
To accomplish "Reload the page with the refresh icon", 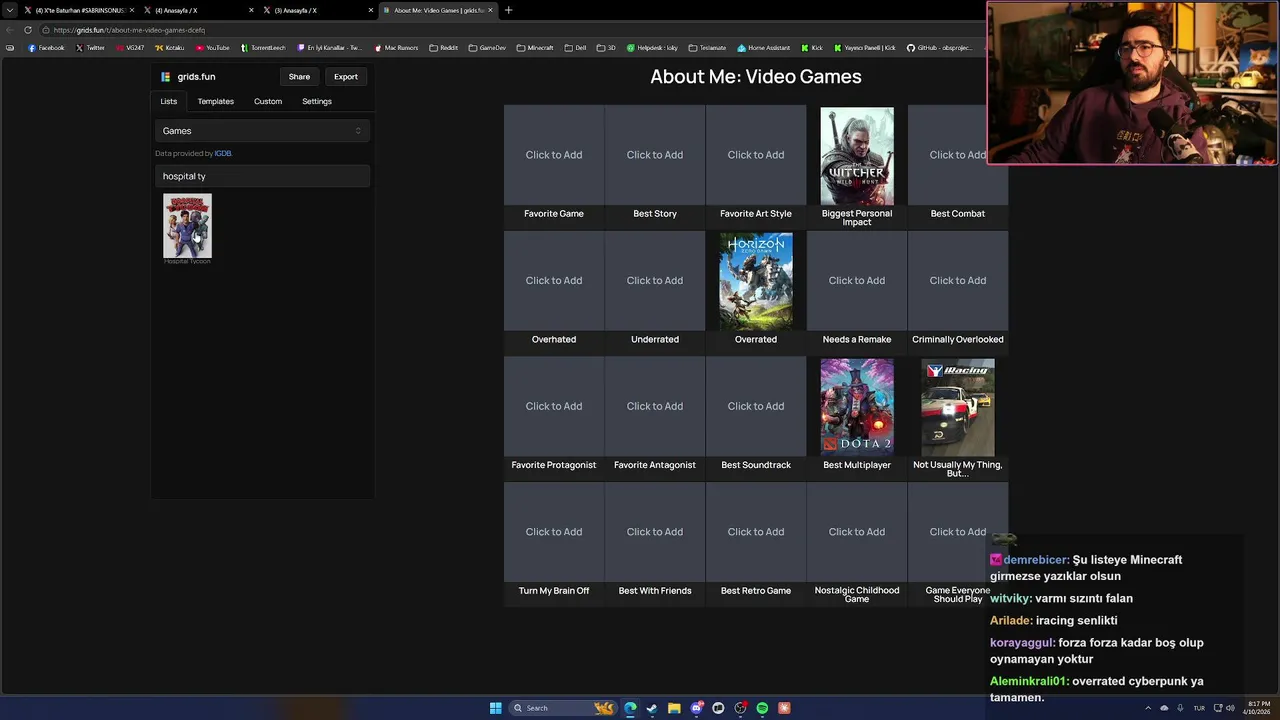I will click(28, 30).
